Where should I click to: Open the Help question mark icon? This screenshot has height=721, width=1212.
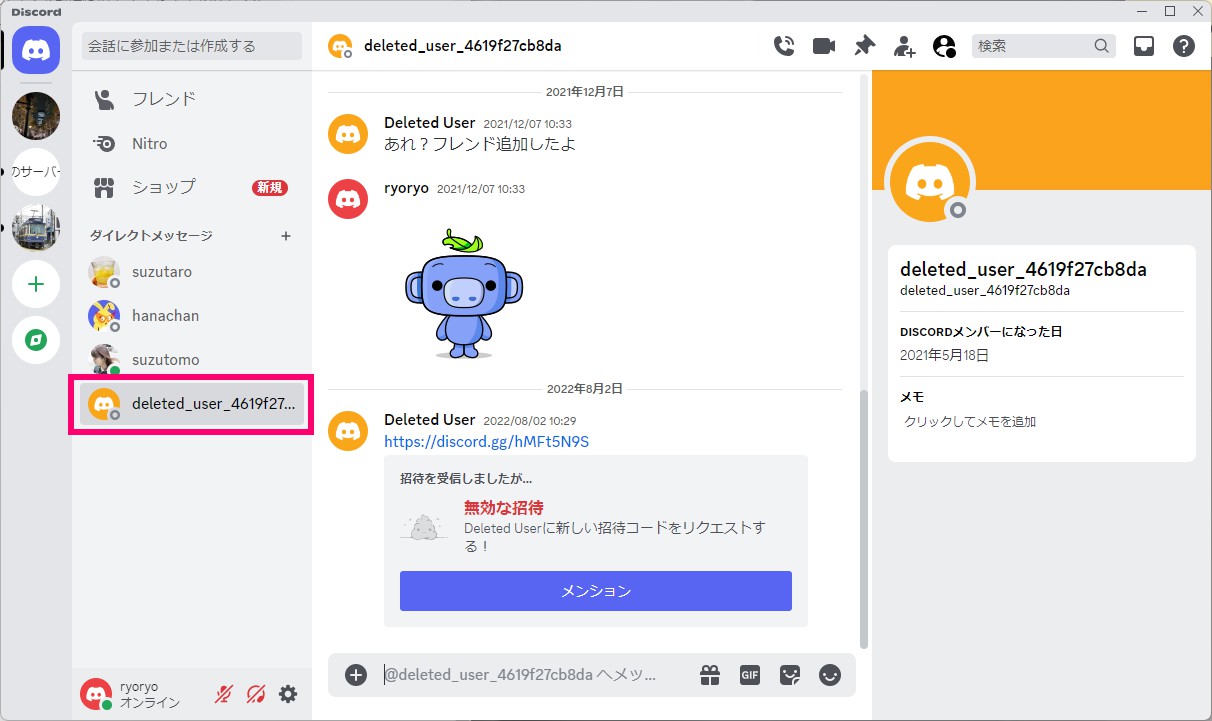pyautogui.click(x=1184, y=46)
